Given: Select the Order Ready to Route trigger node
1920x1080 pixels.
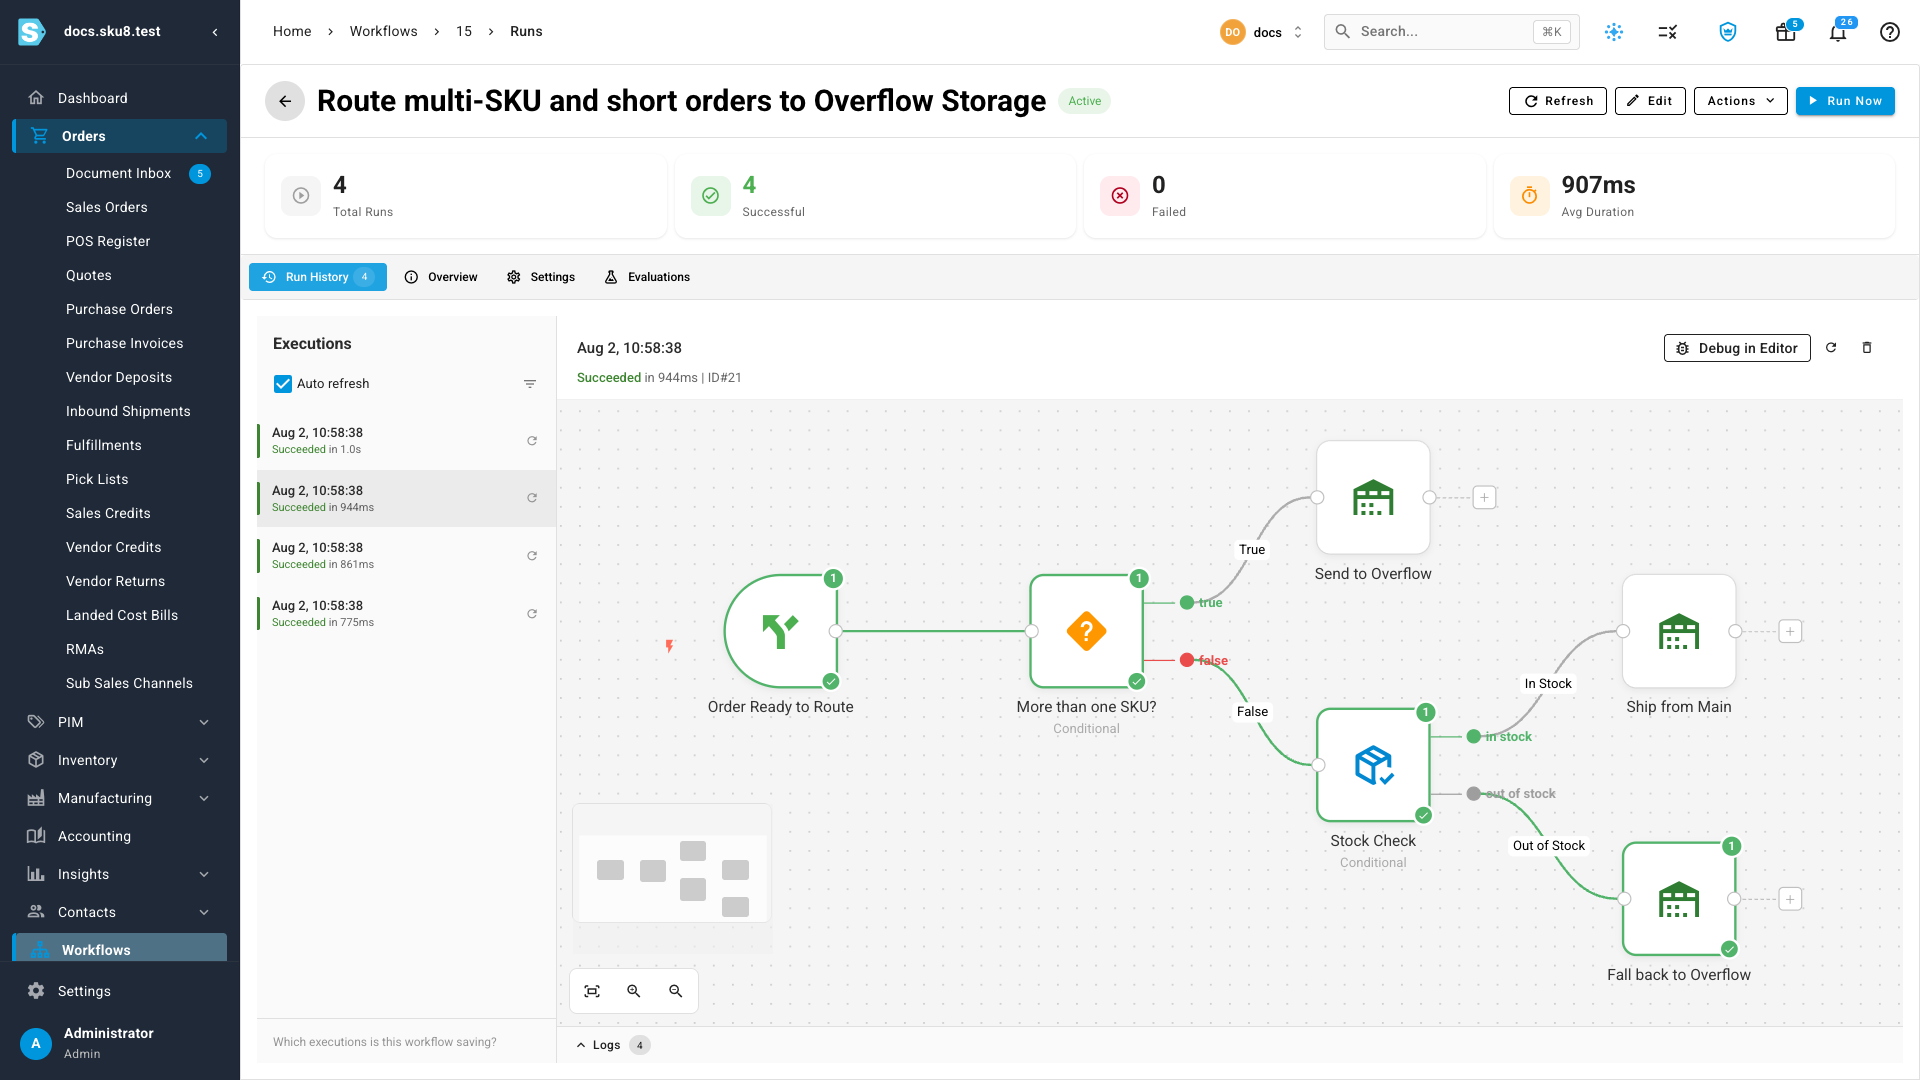Looking at the screenshot, I should pos(780,631).
